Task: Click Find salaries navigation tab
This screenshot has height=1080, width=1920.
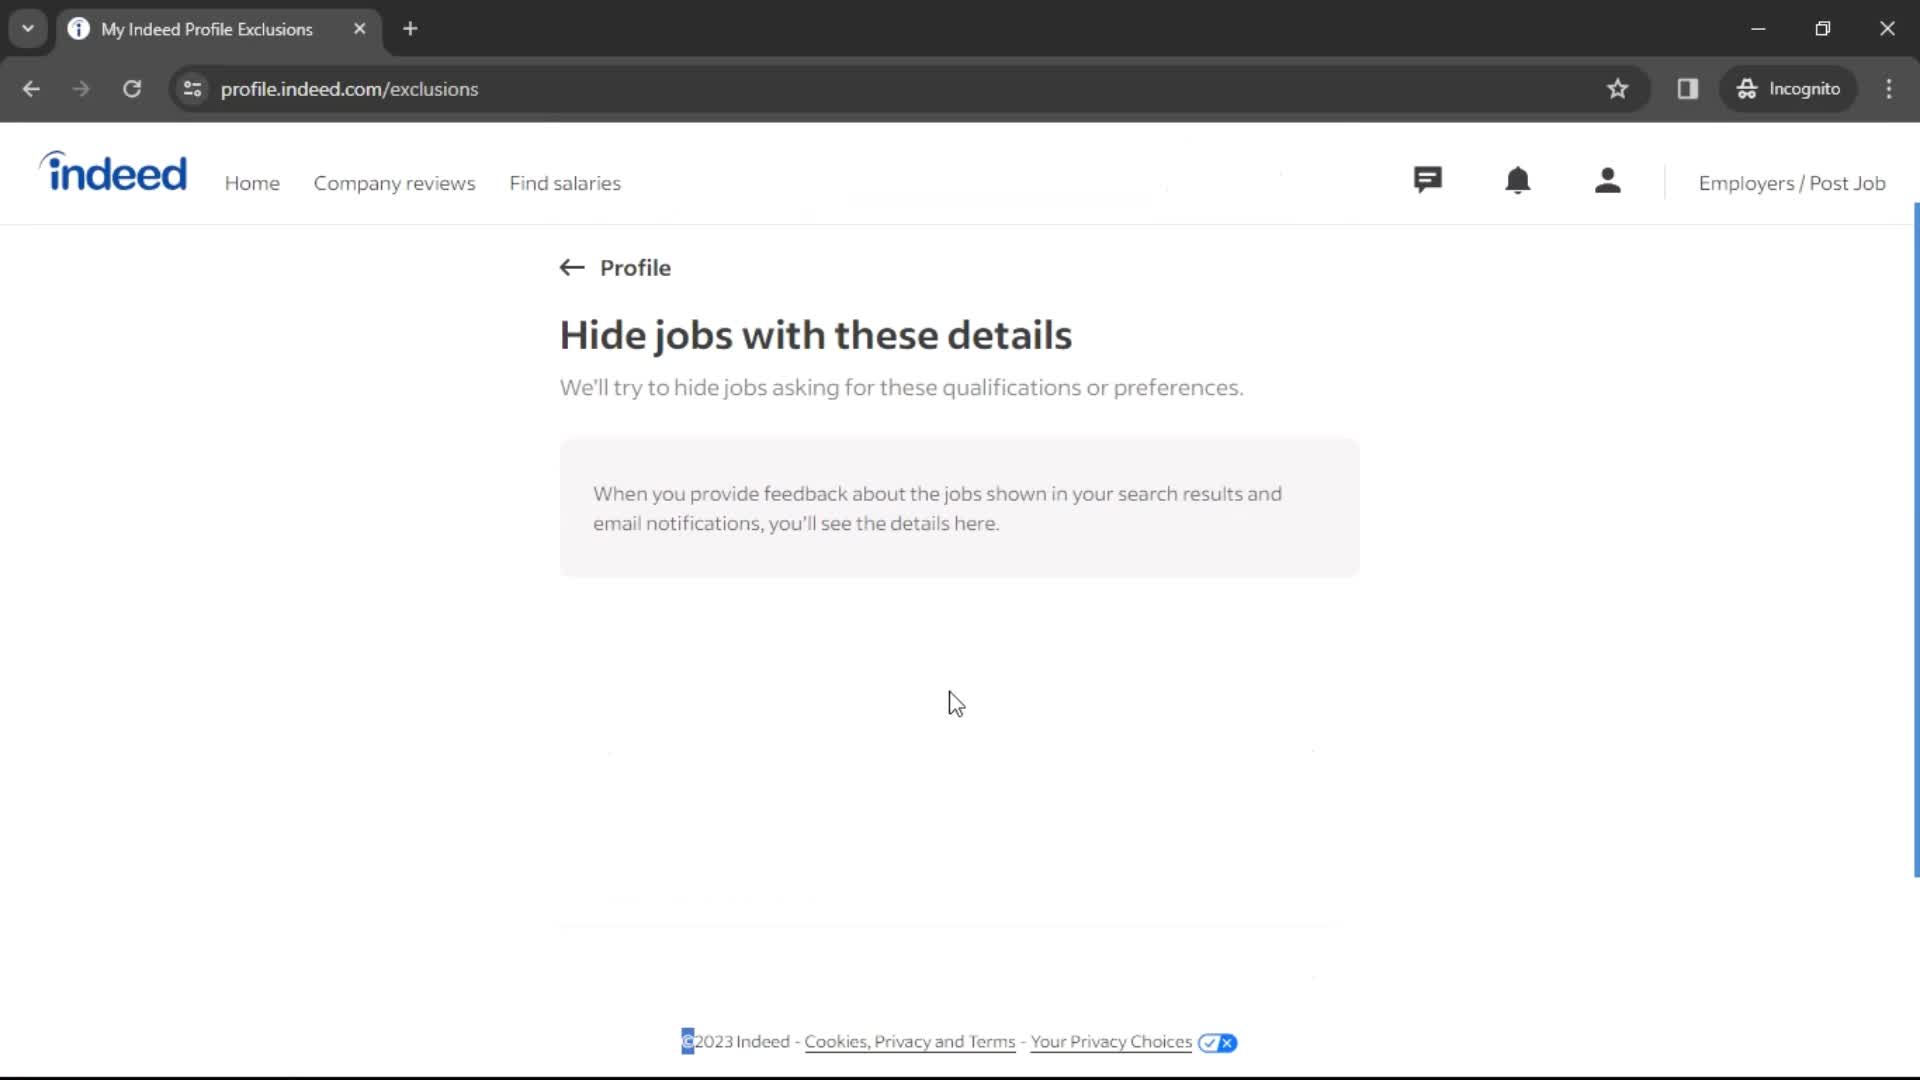Action: pos(566,182)
